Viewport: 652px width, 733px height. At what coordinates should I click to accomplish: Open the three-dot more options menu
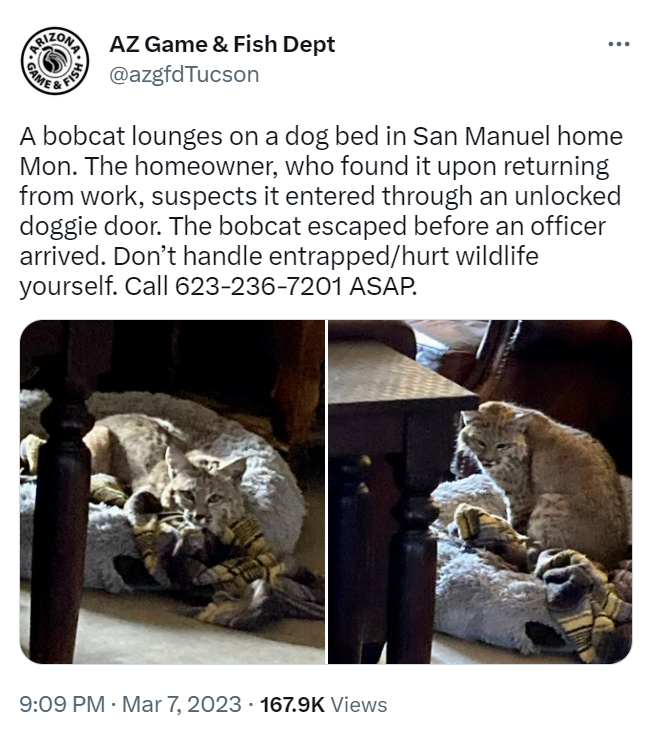619,44
